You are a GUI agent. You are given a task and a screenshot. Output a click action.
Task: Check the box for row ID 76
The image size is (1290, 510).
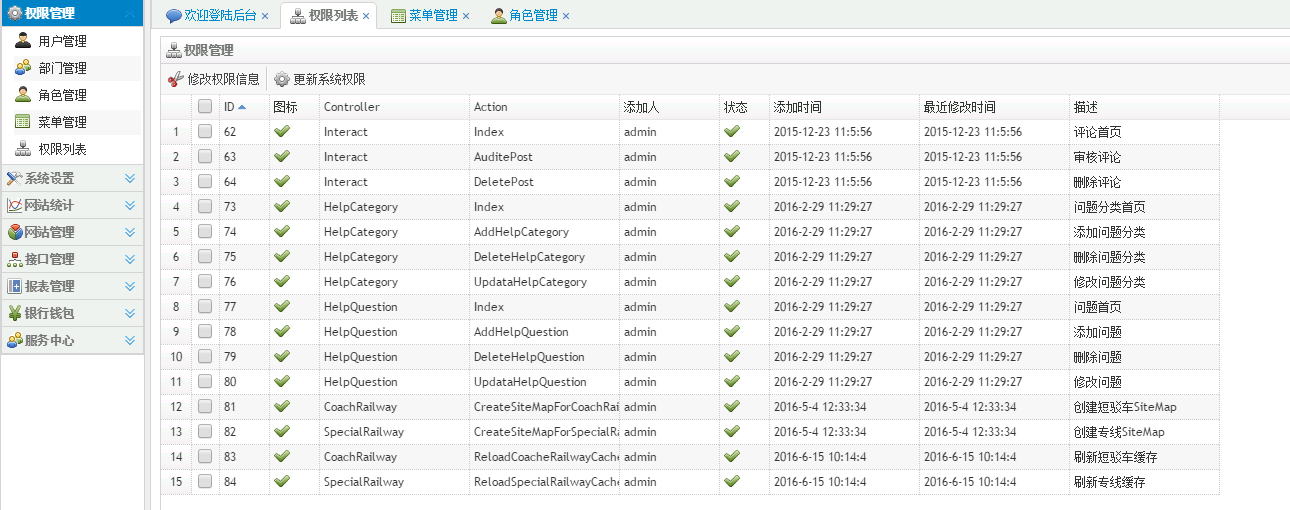pos(205,281)
